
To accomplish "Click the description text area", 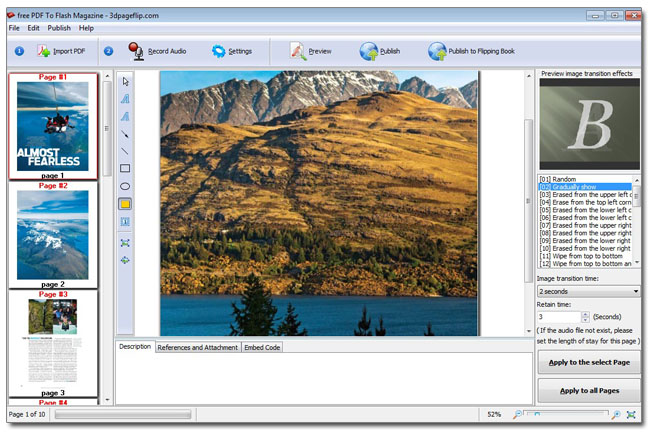I will (x=324, y=378).
